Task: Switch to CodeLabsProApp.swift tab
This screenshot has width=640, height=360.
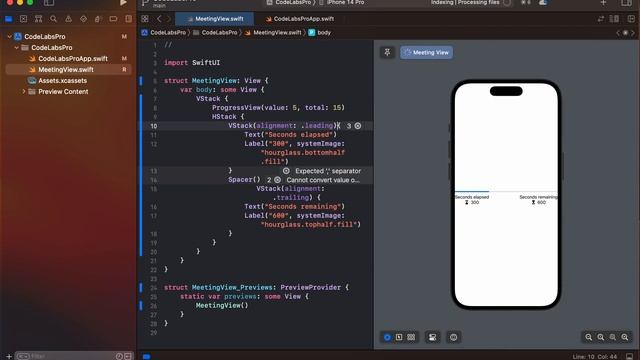Action: [x=300, y=19]
